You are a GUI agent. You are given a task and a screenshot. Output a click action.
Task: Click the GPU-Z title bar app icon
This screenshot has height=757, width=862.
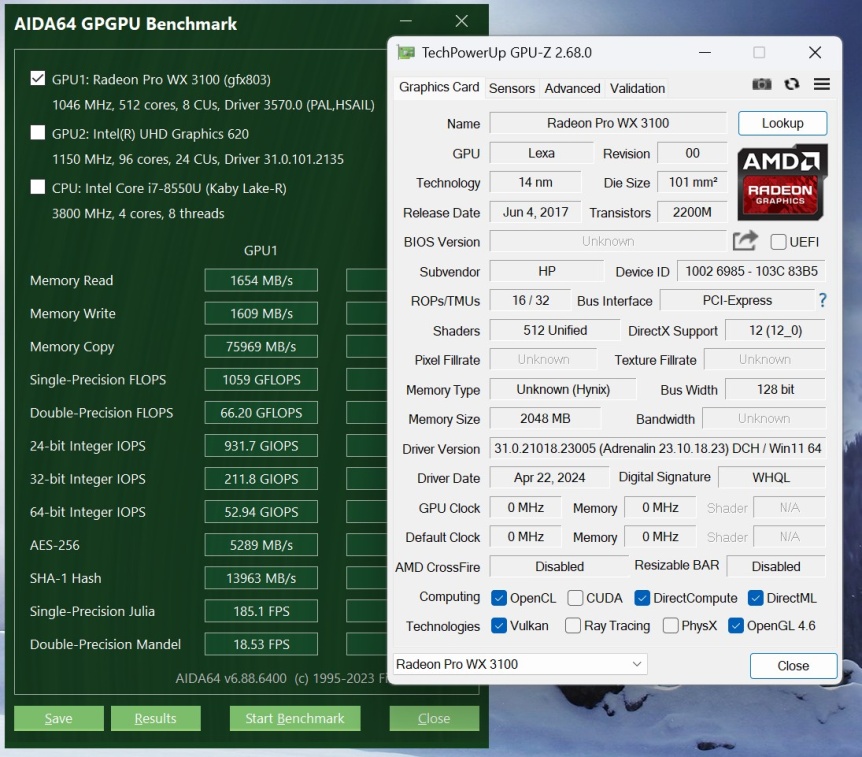pyautogui.click(x=406, y=52)
